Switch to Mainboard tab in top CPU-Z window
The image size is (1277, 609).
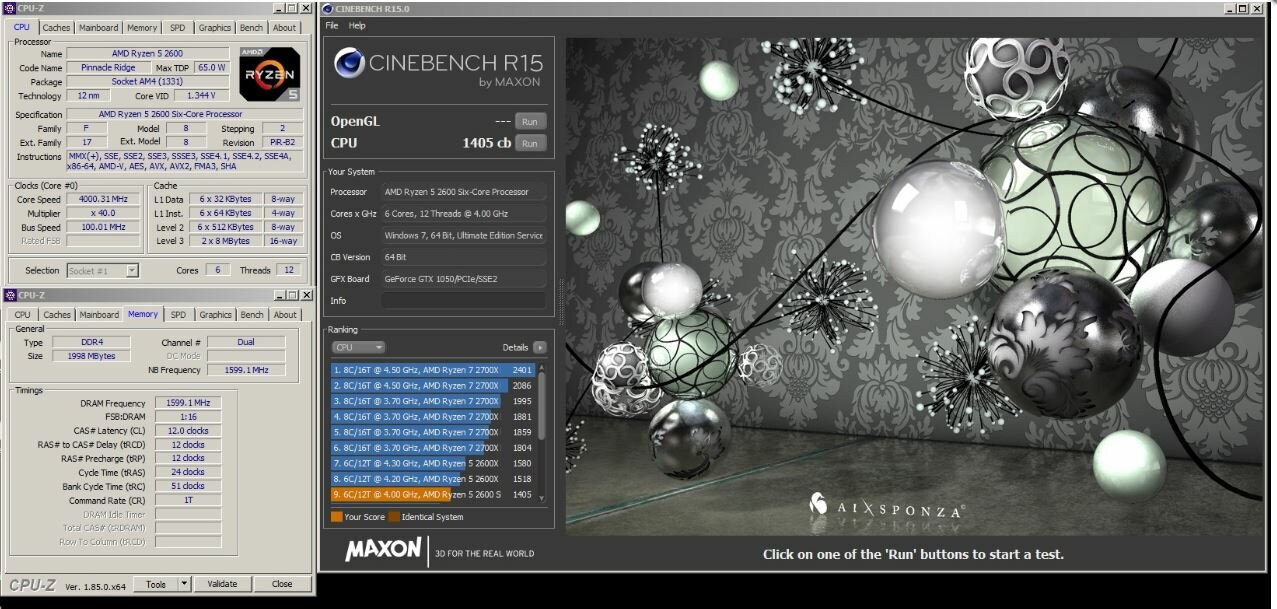click(x=99, y=28)
